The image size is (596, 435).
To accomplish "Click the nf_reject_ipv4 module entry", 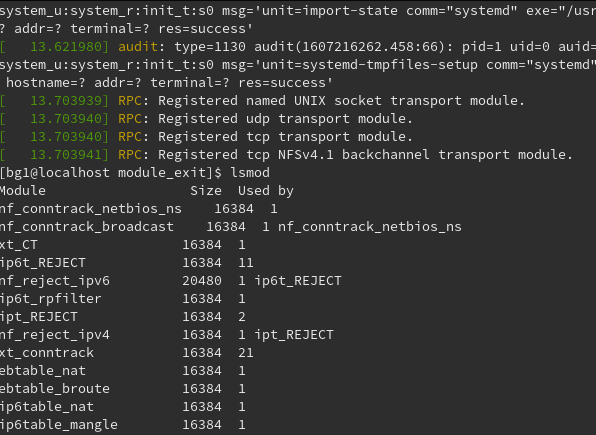I will (x=55, y=335).
